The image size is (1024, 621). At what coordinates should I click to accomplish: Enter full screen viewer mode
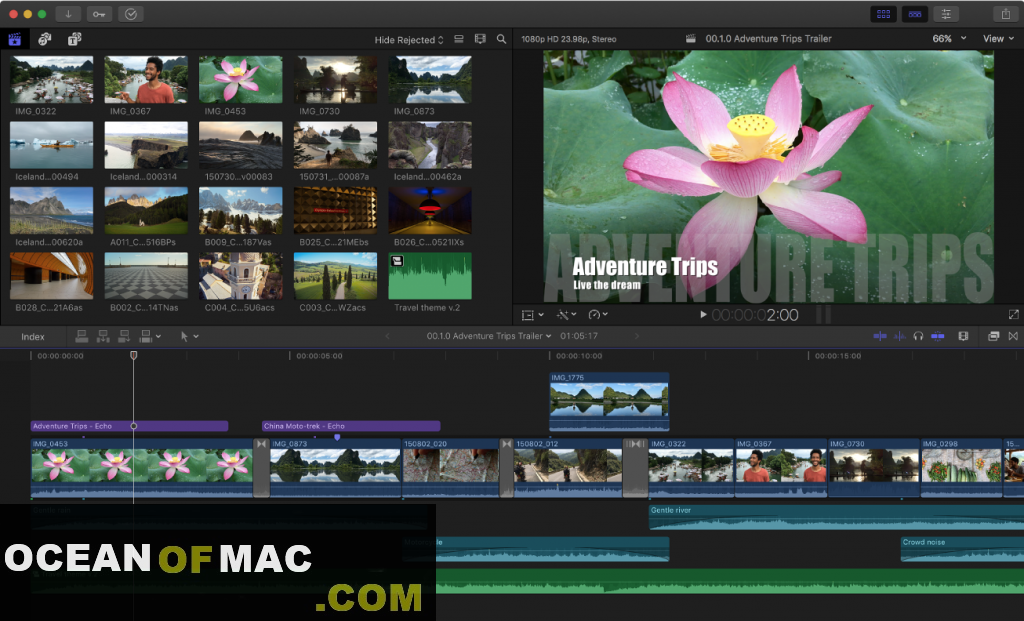(x=1013, y=314)
